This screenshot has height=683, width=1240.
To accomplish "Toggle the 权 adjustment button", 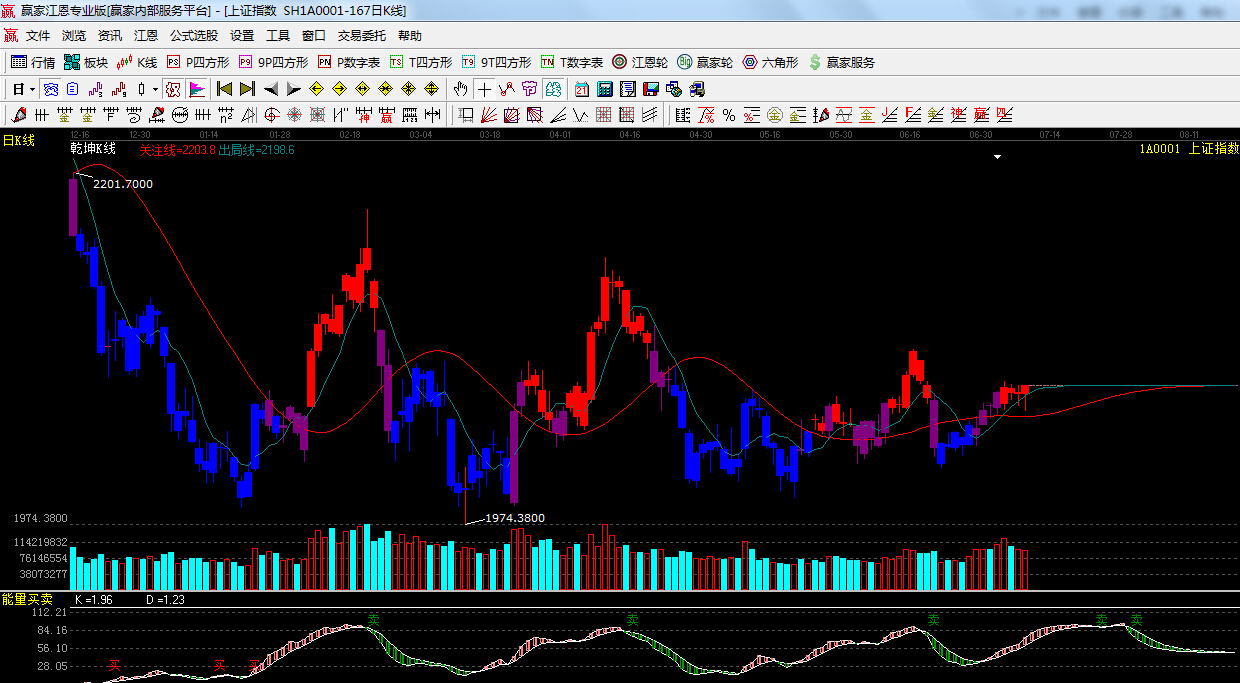I will (173, 89).
